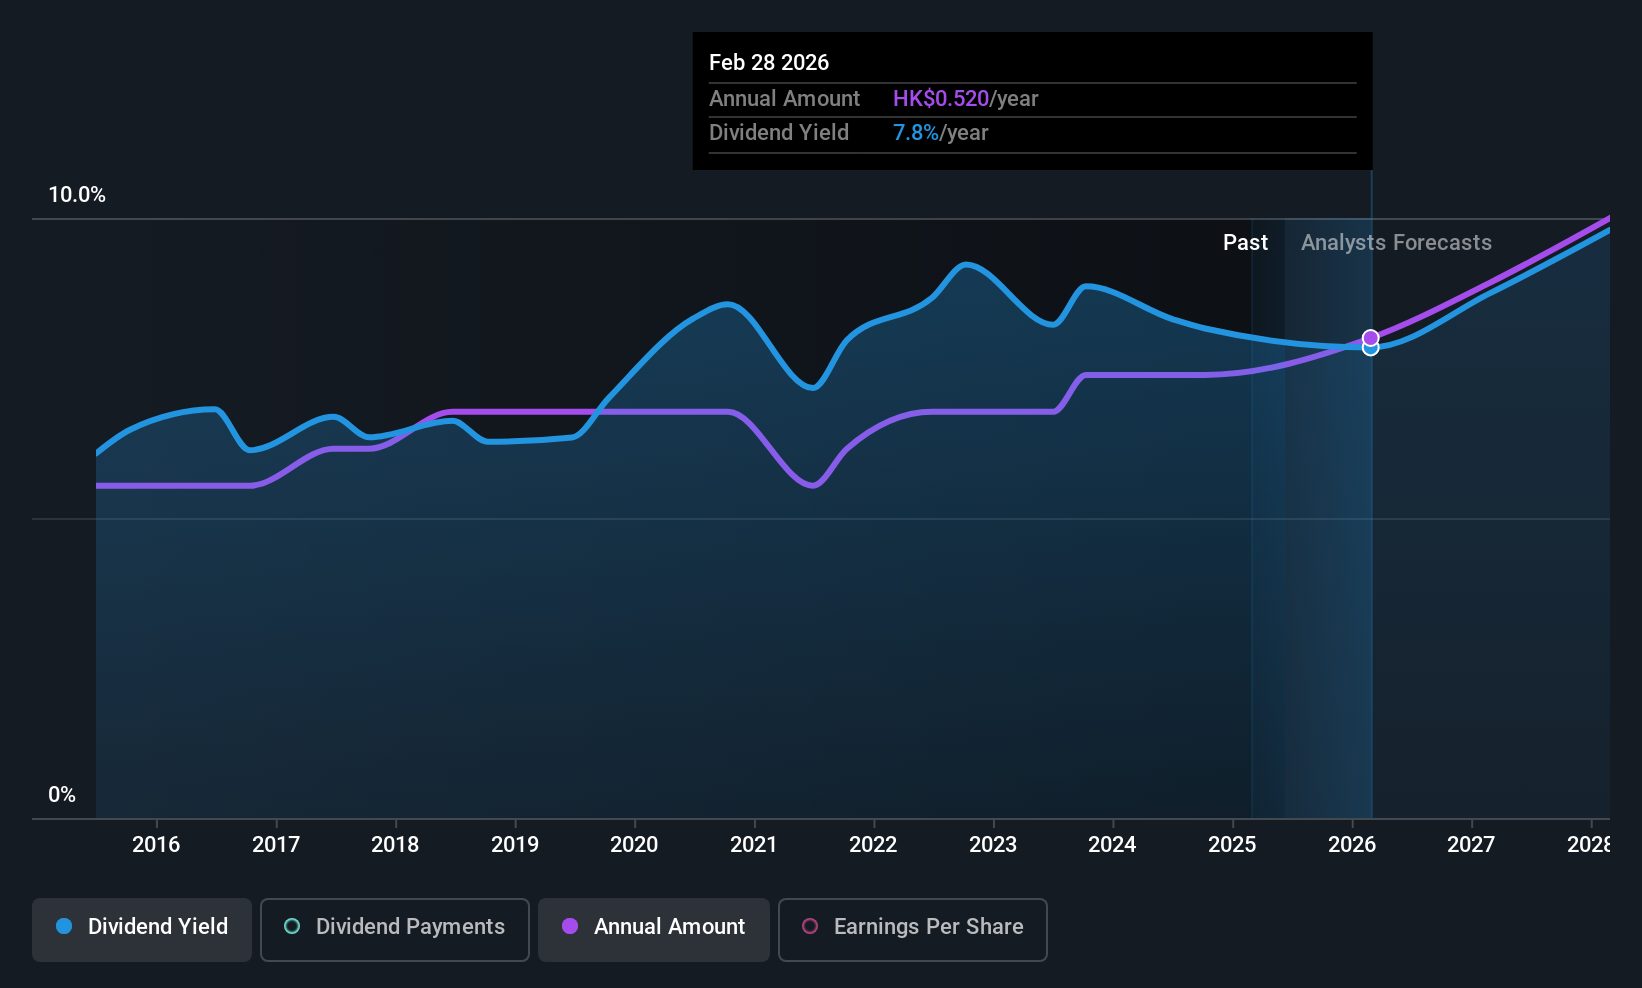Image resolution: width=1642 pixels, height=988 pixels.
Task: Click the Analysts Forecasts label
Action: pos(1396,243)
